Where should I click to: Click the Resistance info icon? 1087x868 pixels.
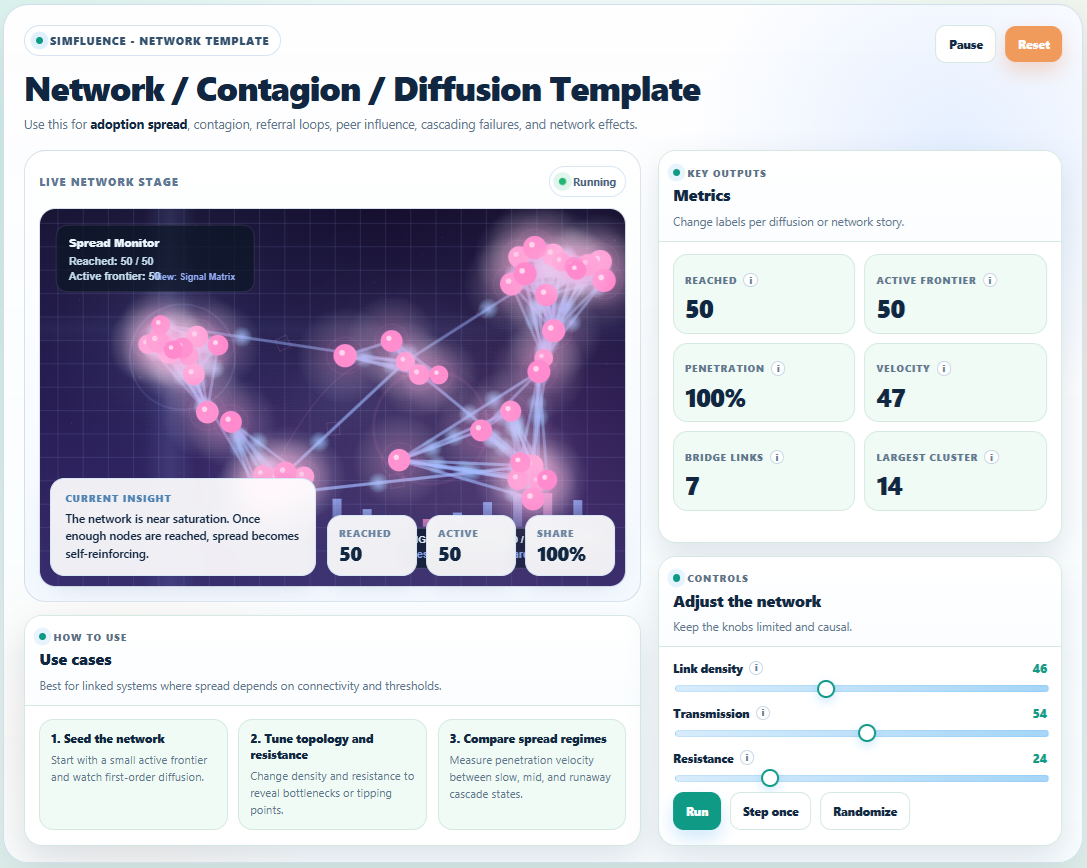[747, 759]
